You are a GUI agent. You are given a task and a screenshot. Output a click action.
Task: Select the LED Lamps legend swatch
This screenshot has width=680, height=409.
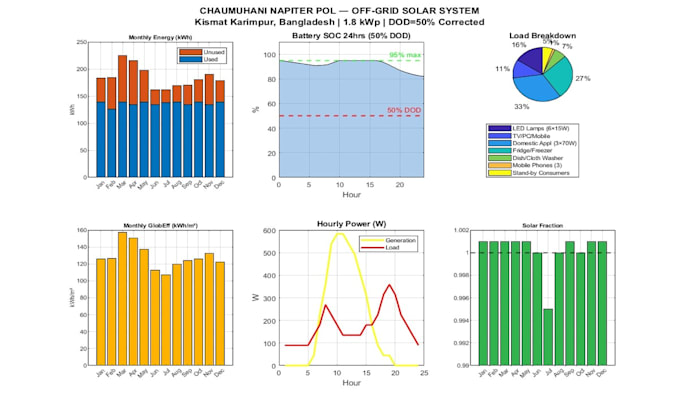tap(499, 128)
